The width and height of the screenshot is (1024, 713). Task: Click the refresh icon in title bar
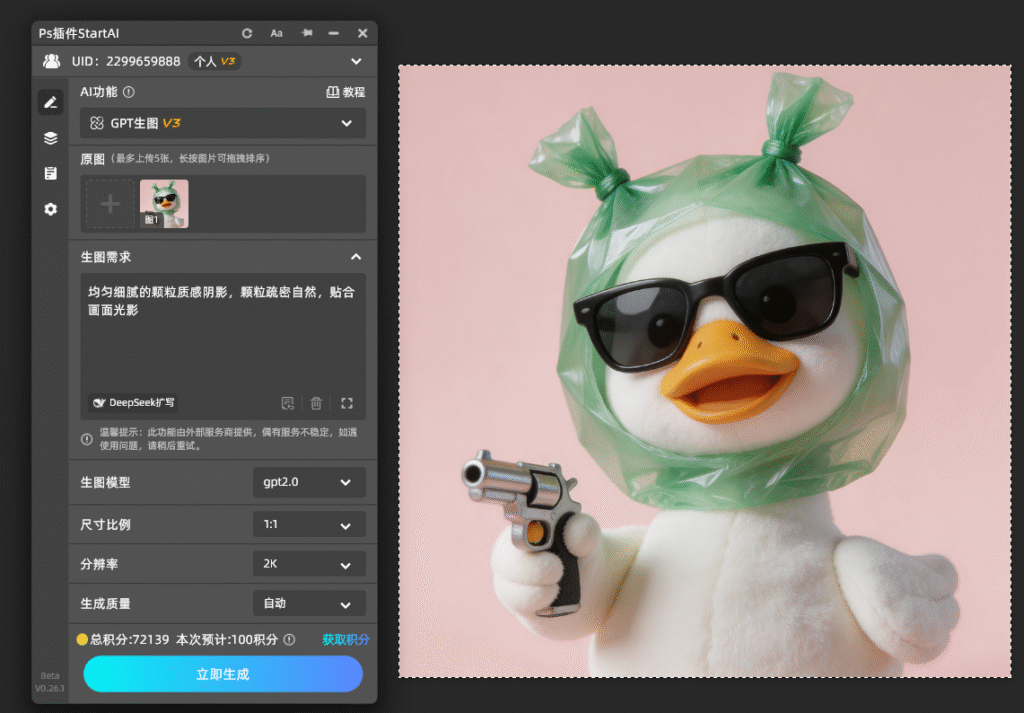point(247,33)
